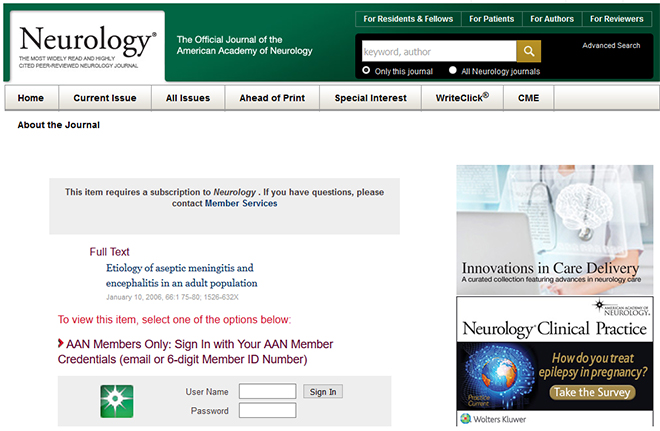Click the Take the Survey button

592,392
